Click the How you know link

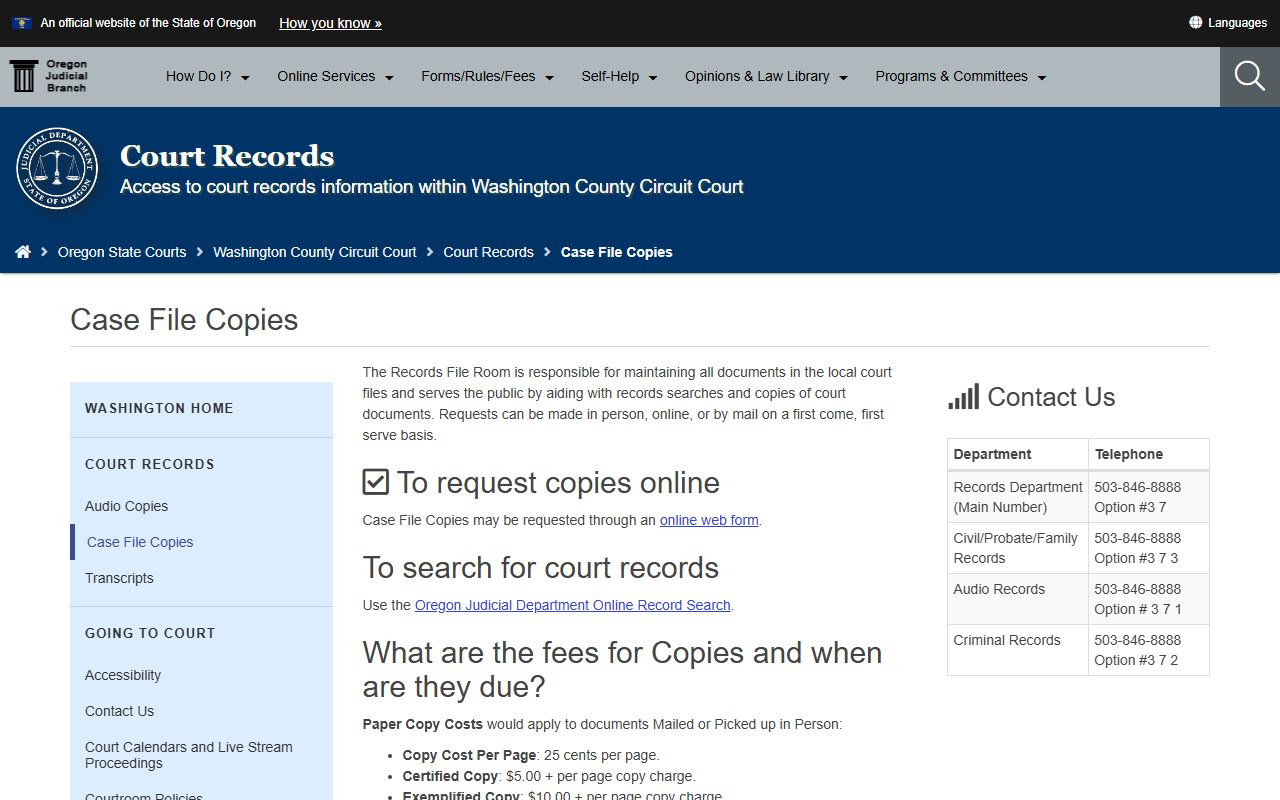tap(330, 23)
